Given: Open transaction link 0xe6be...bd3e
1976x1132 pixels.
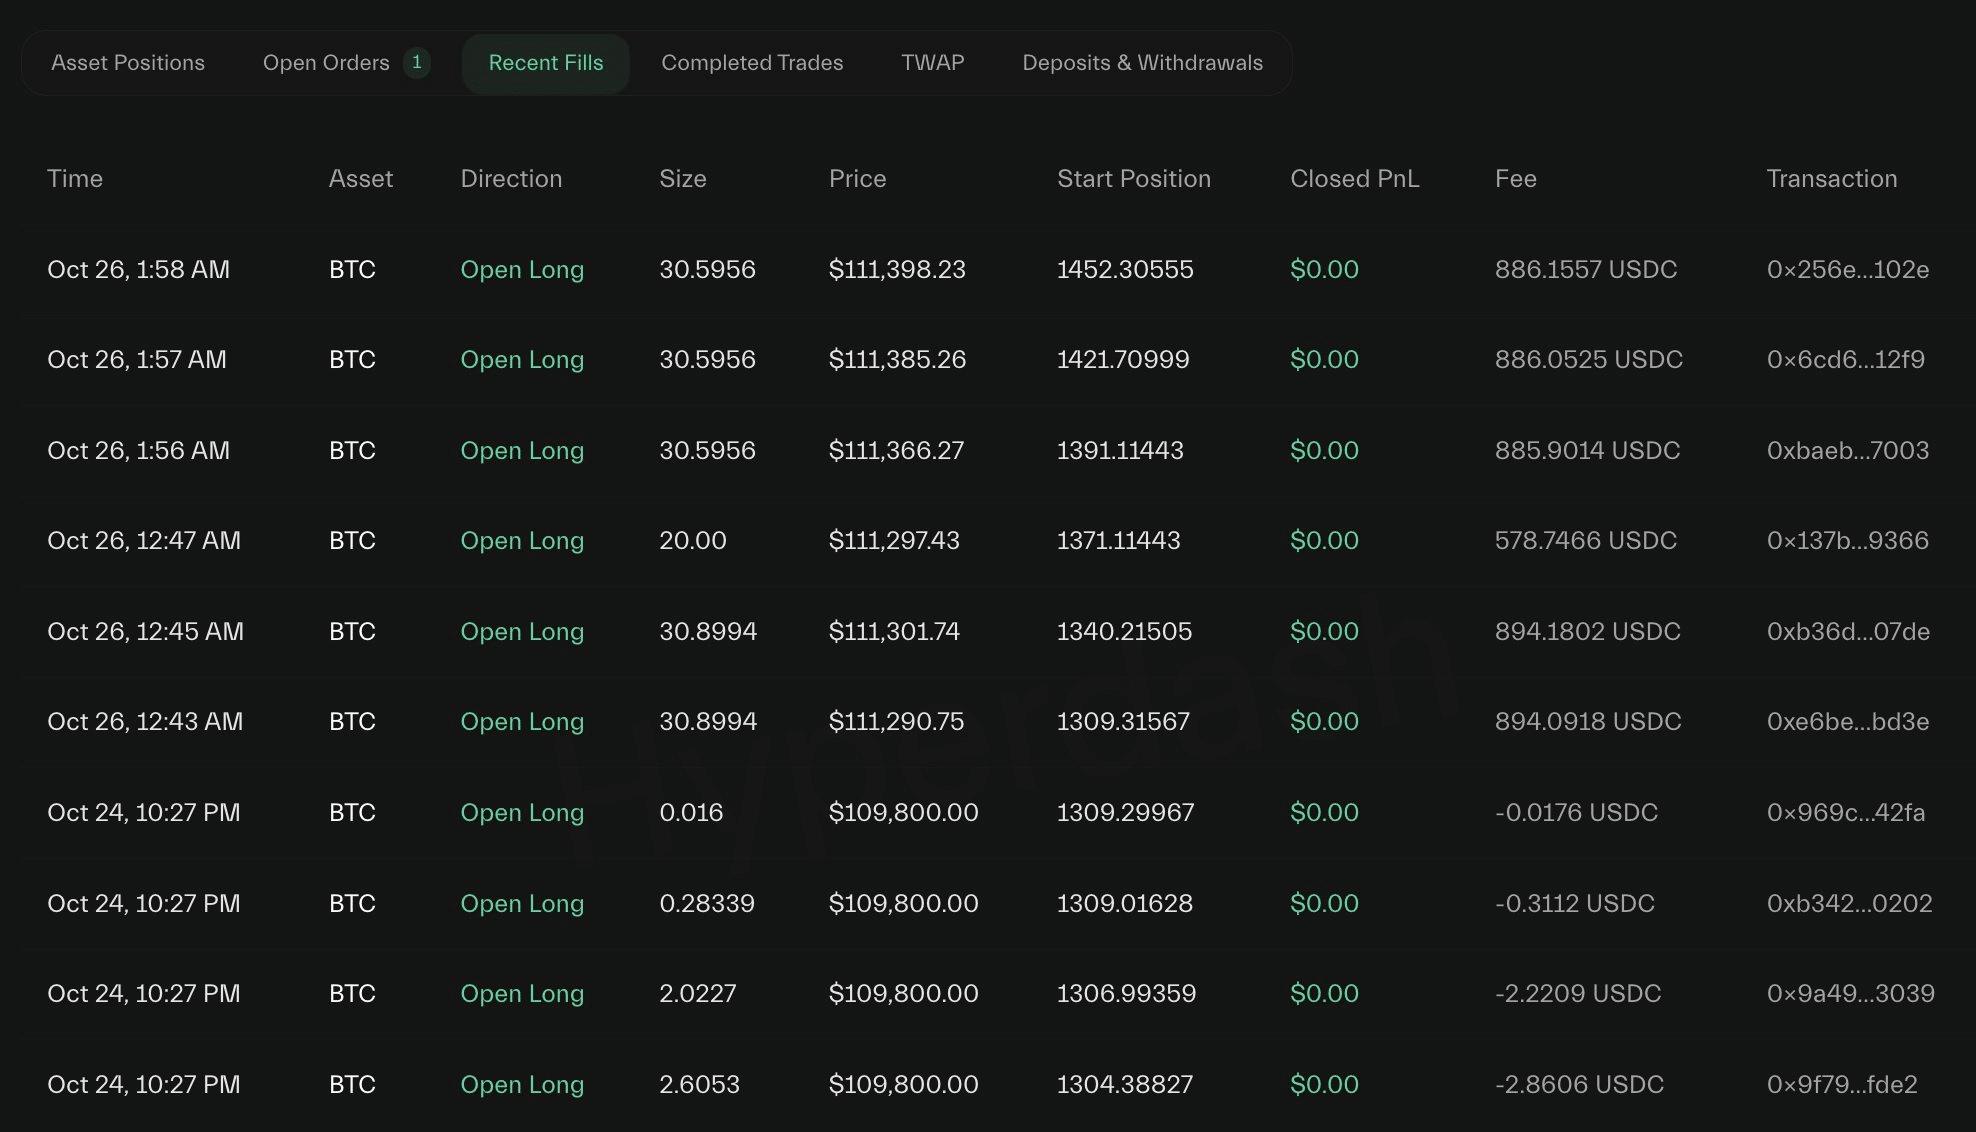Looking at the screenshot, I should (x=1848, y=722).
